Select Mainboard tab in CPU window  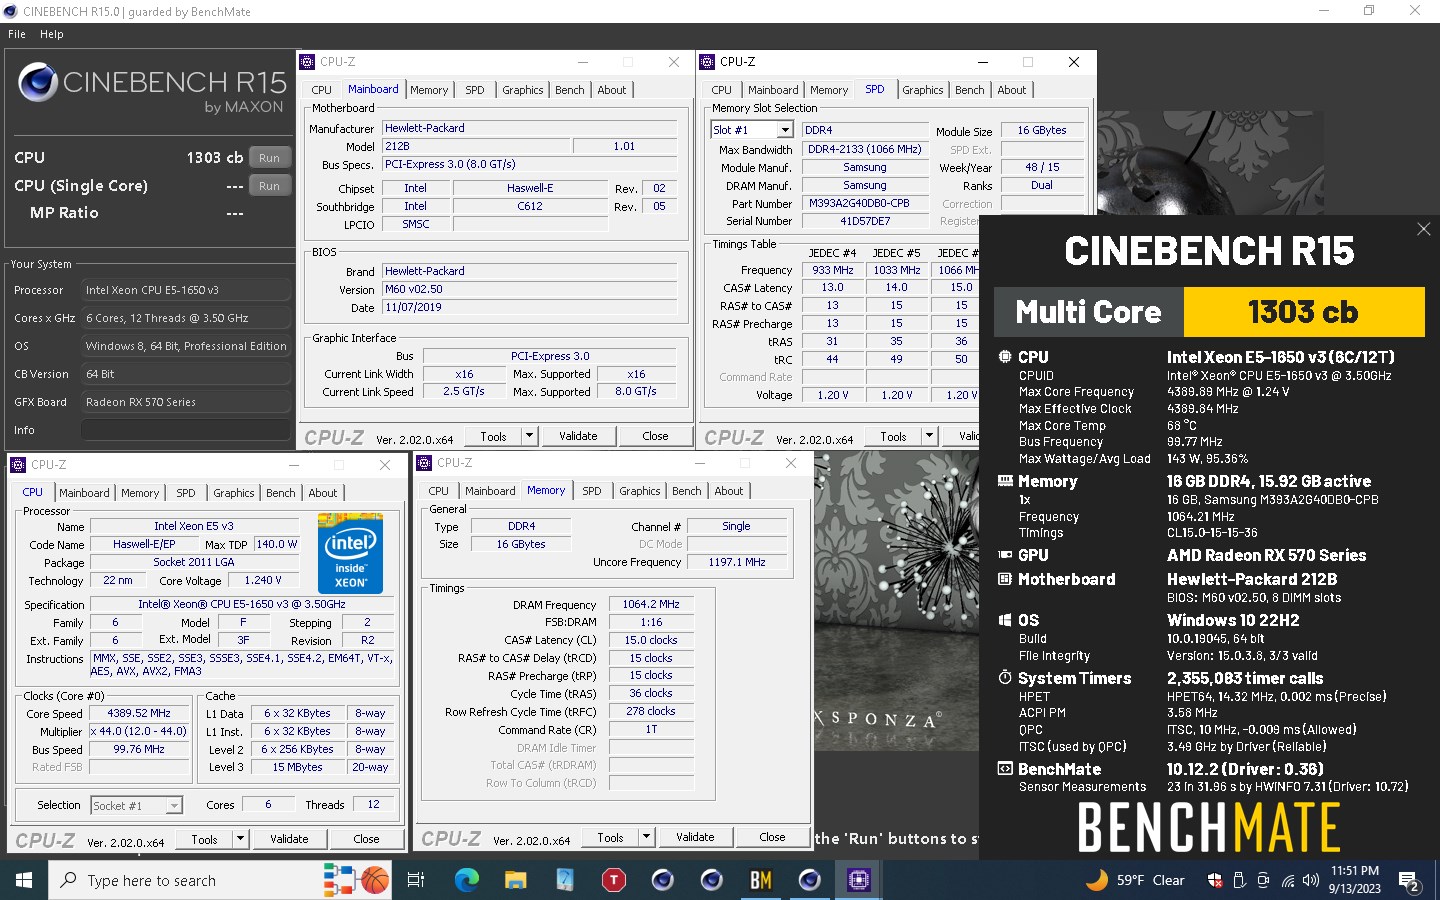[84, 493]
